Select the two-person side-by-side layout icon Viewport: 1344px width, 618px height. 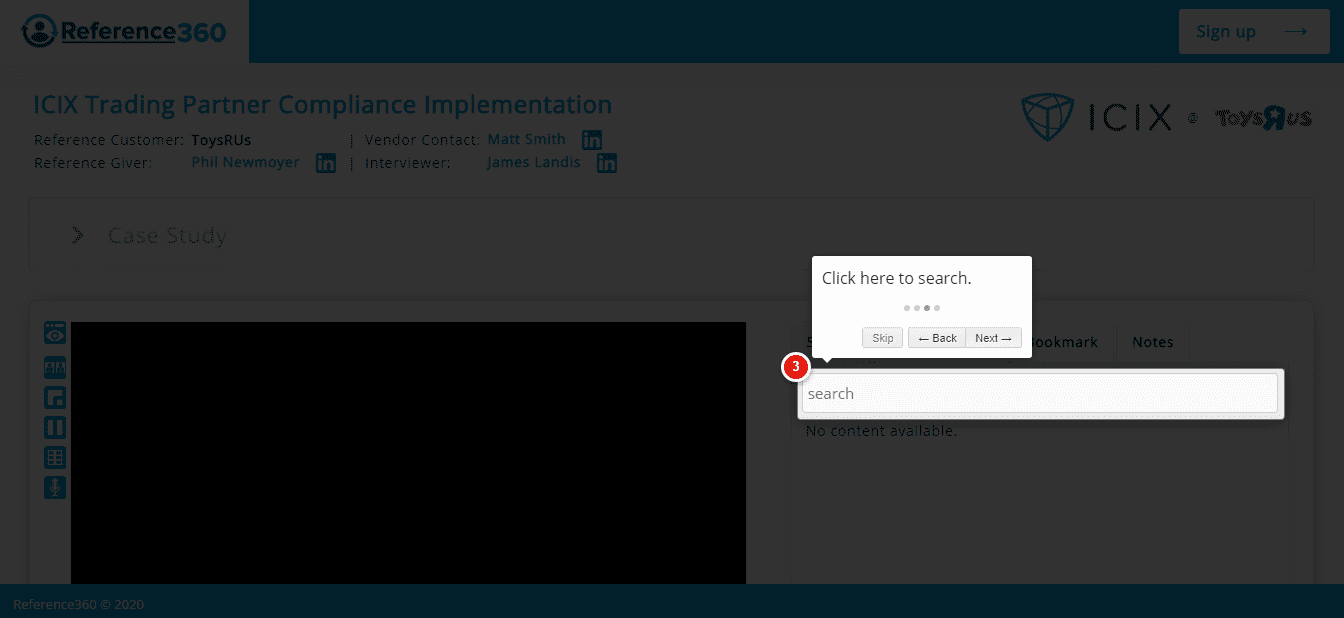point(55,367)
